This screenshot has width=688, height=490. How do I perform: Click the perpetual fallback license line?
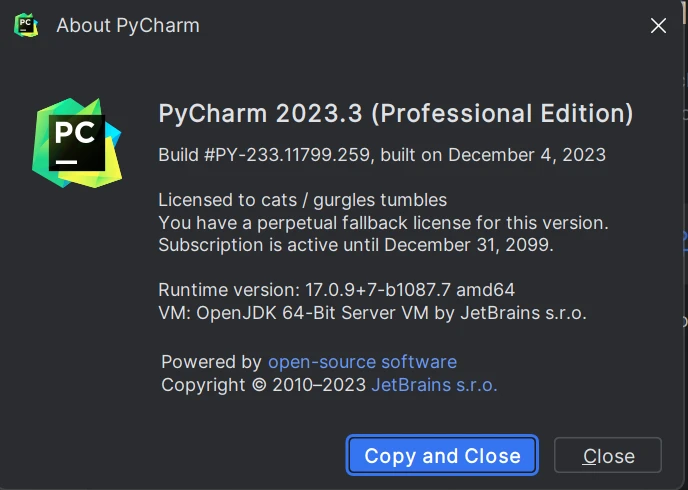pos(383,223)
